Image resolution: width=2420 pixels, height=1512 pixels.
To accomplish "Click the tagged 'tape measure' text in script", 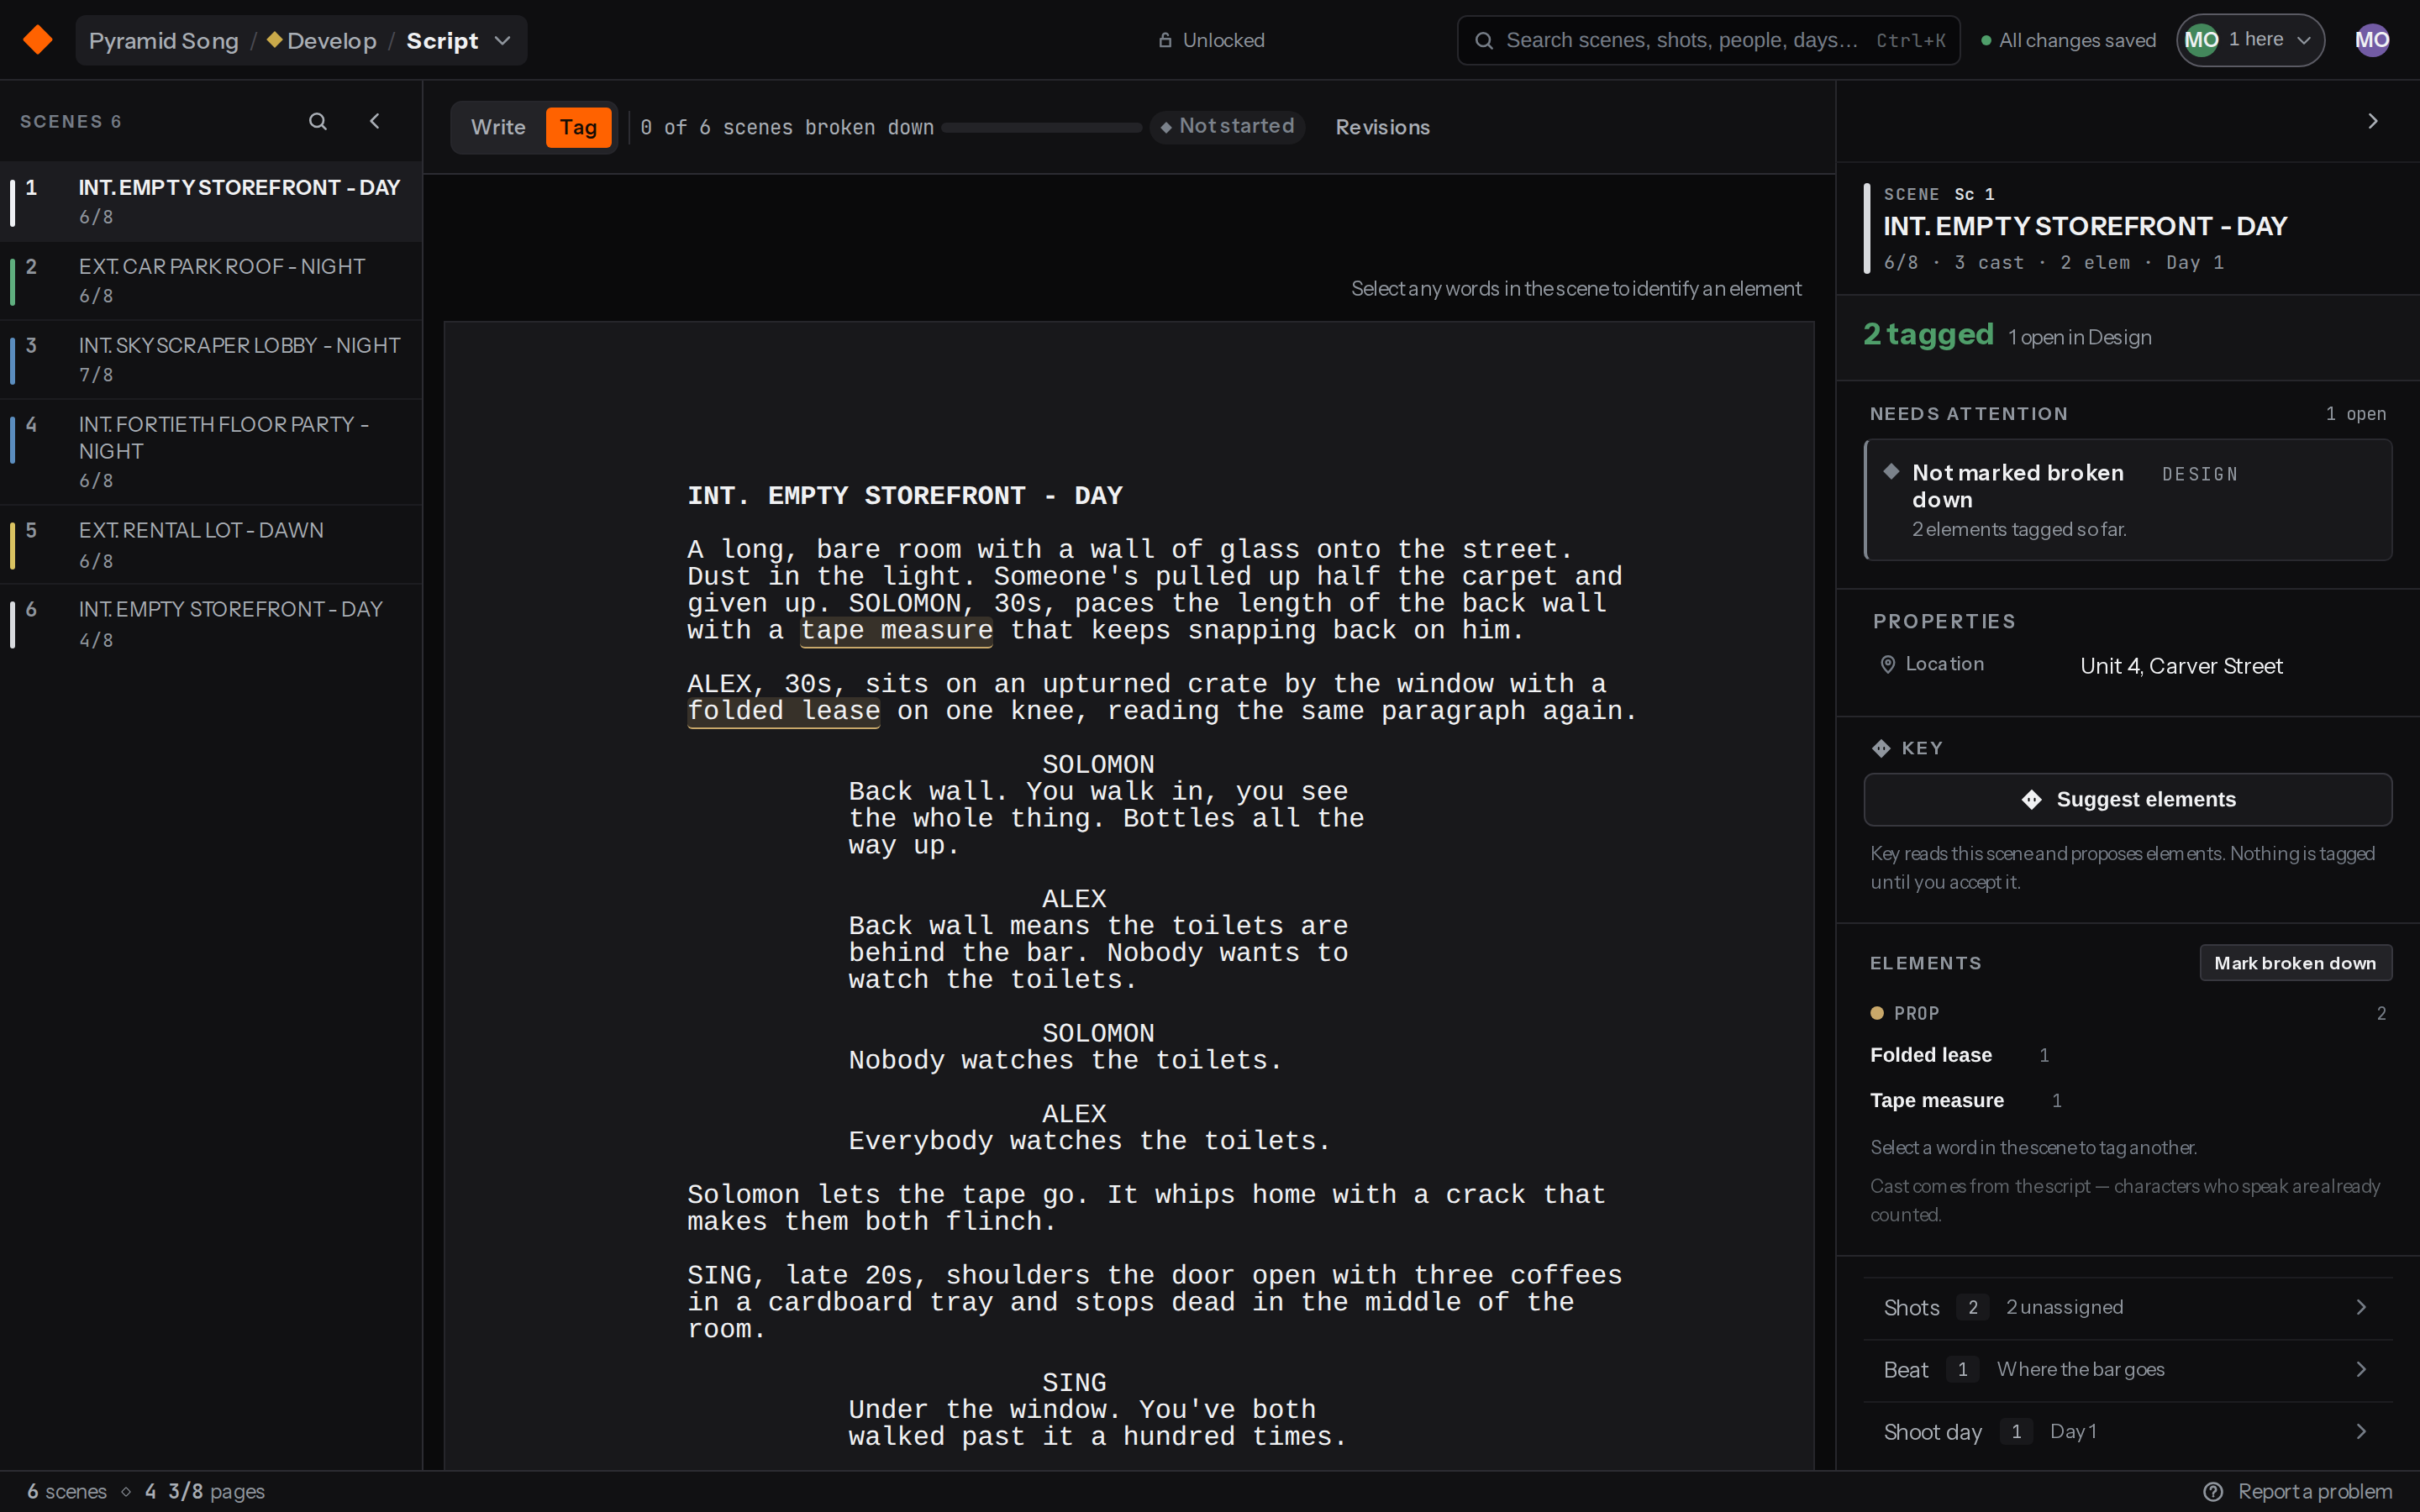I will 896,630.
